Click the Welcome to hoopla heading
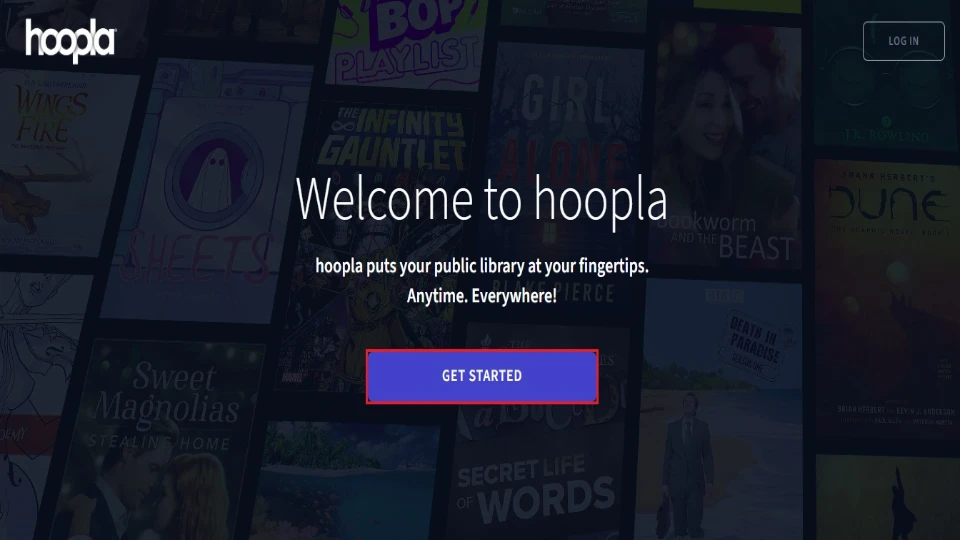Image resolution: width=960 pixels, height=540 pixels. pos(481,198)
